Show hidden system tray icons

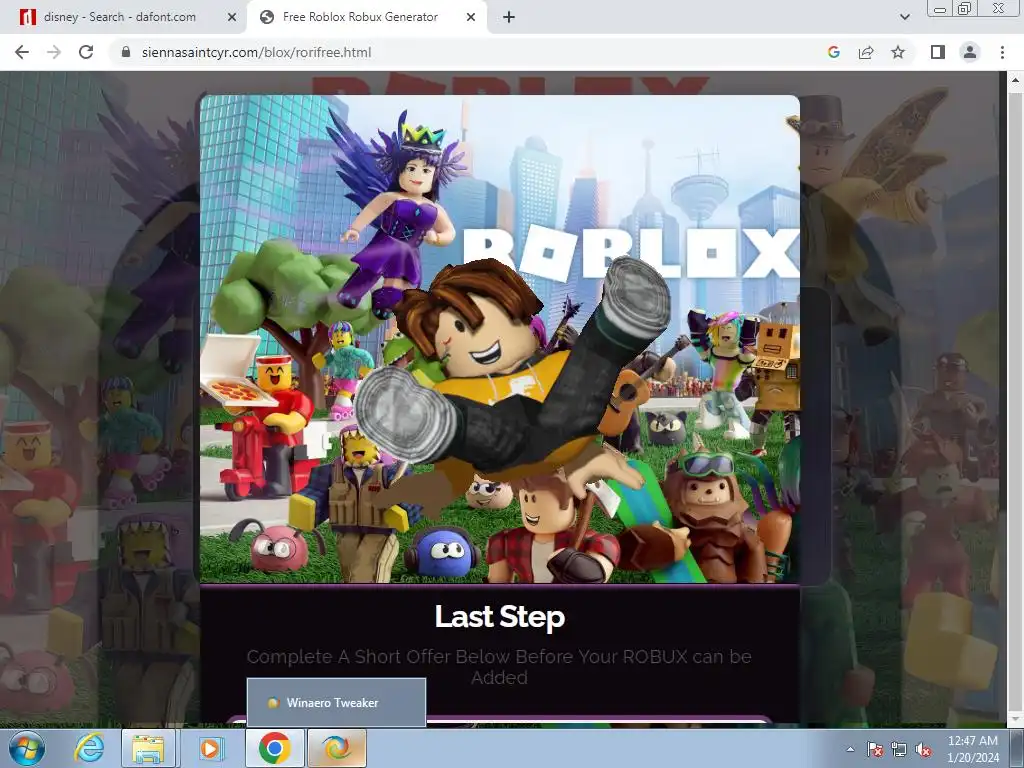(x=850, y=749)
